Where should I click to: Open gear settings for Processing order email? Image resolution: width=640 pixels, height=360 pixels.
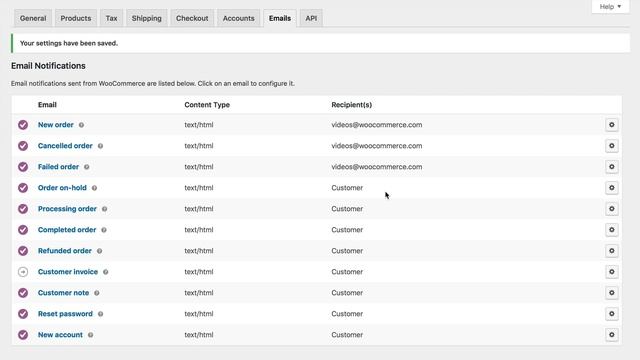(611, 209)
